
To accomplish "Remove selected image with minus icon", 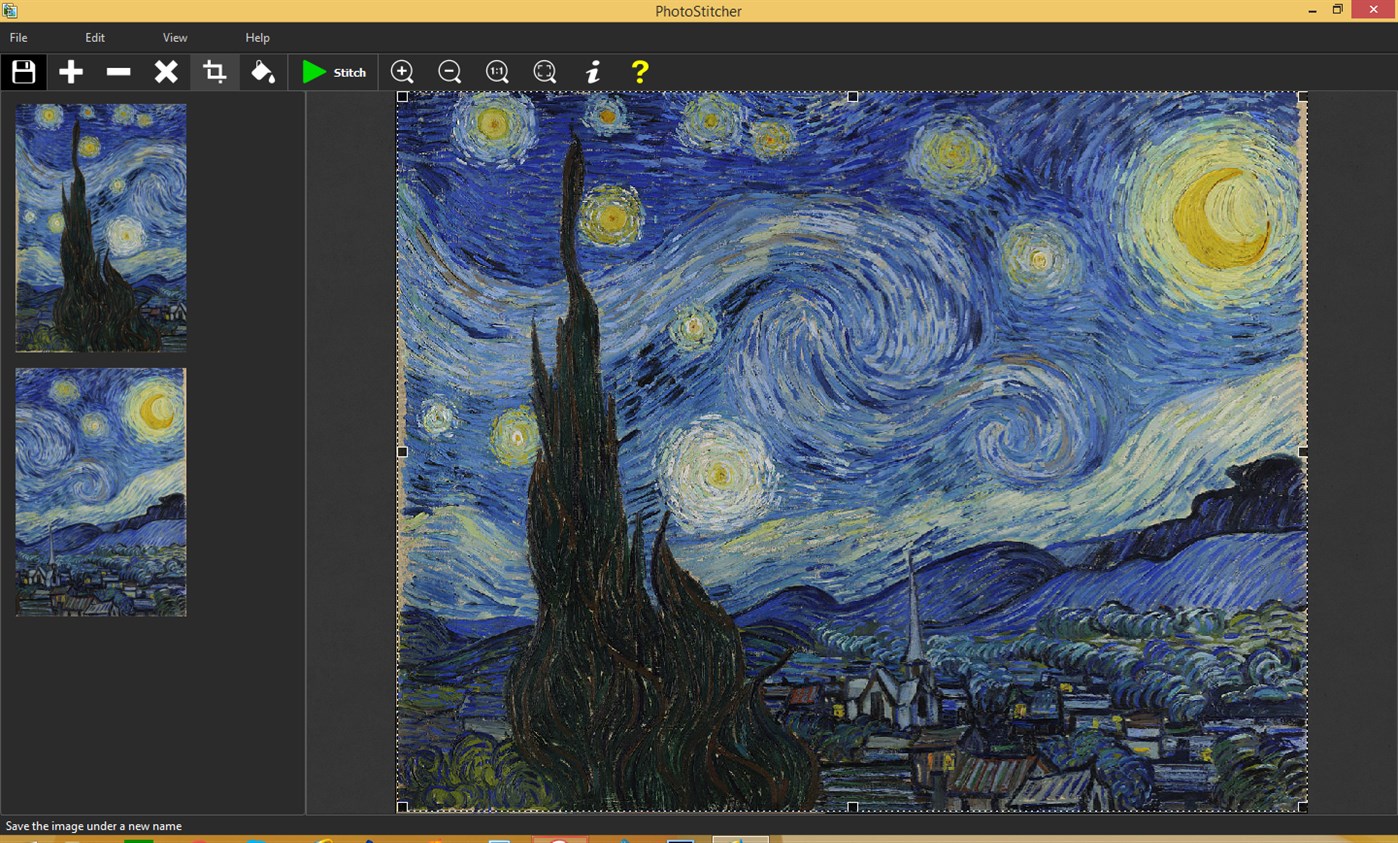I will (x=119, y=72).
